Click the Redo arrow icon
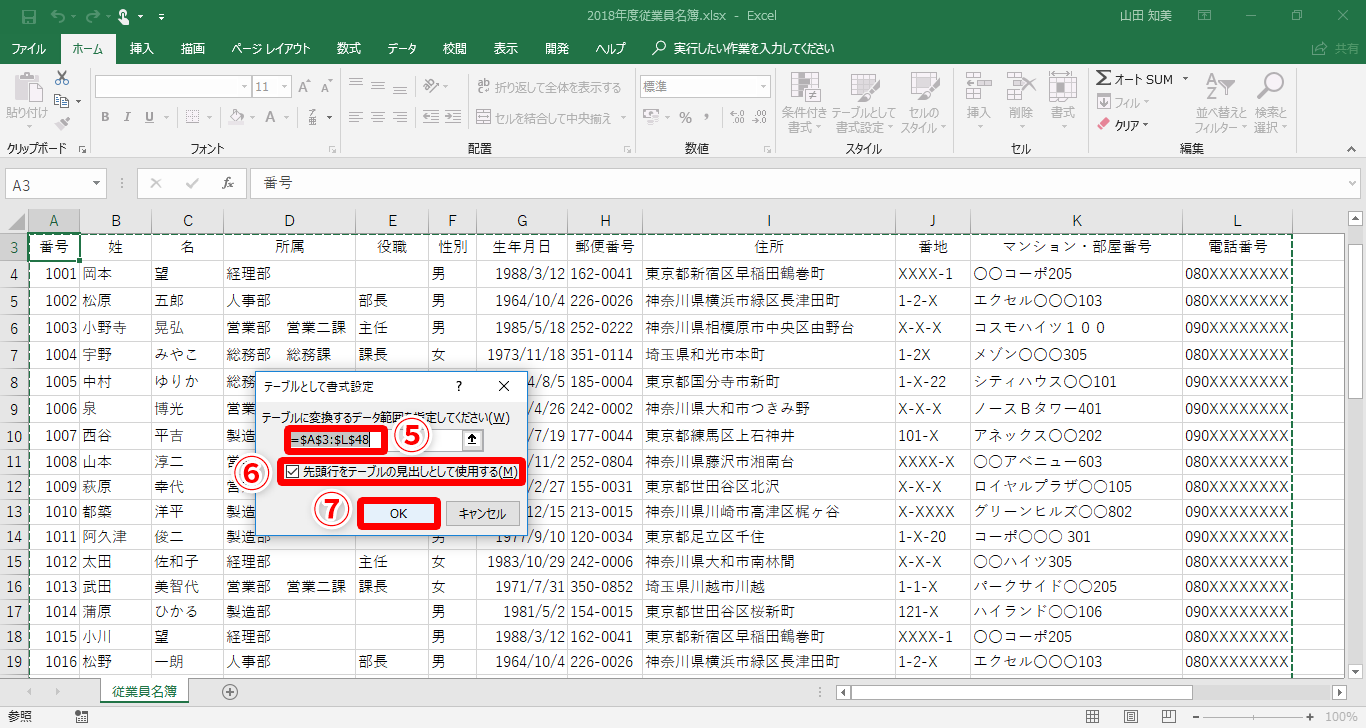1366x728 pixels. 92,17
